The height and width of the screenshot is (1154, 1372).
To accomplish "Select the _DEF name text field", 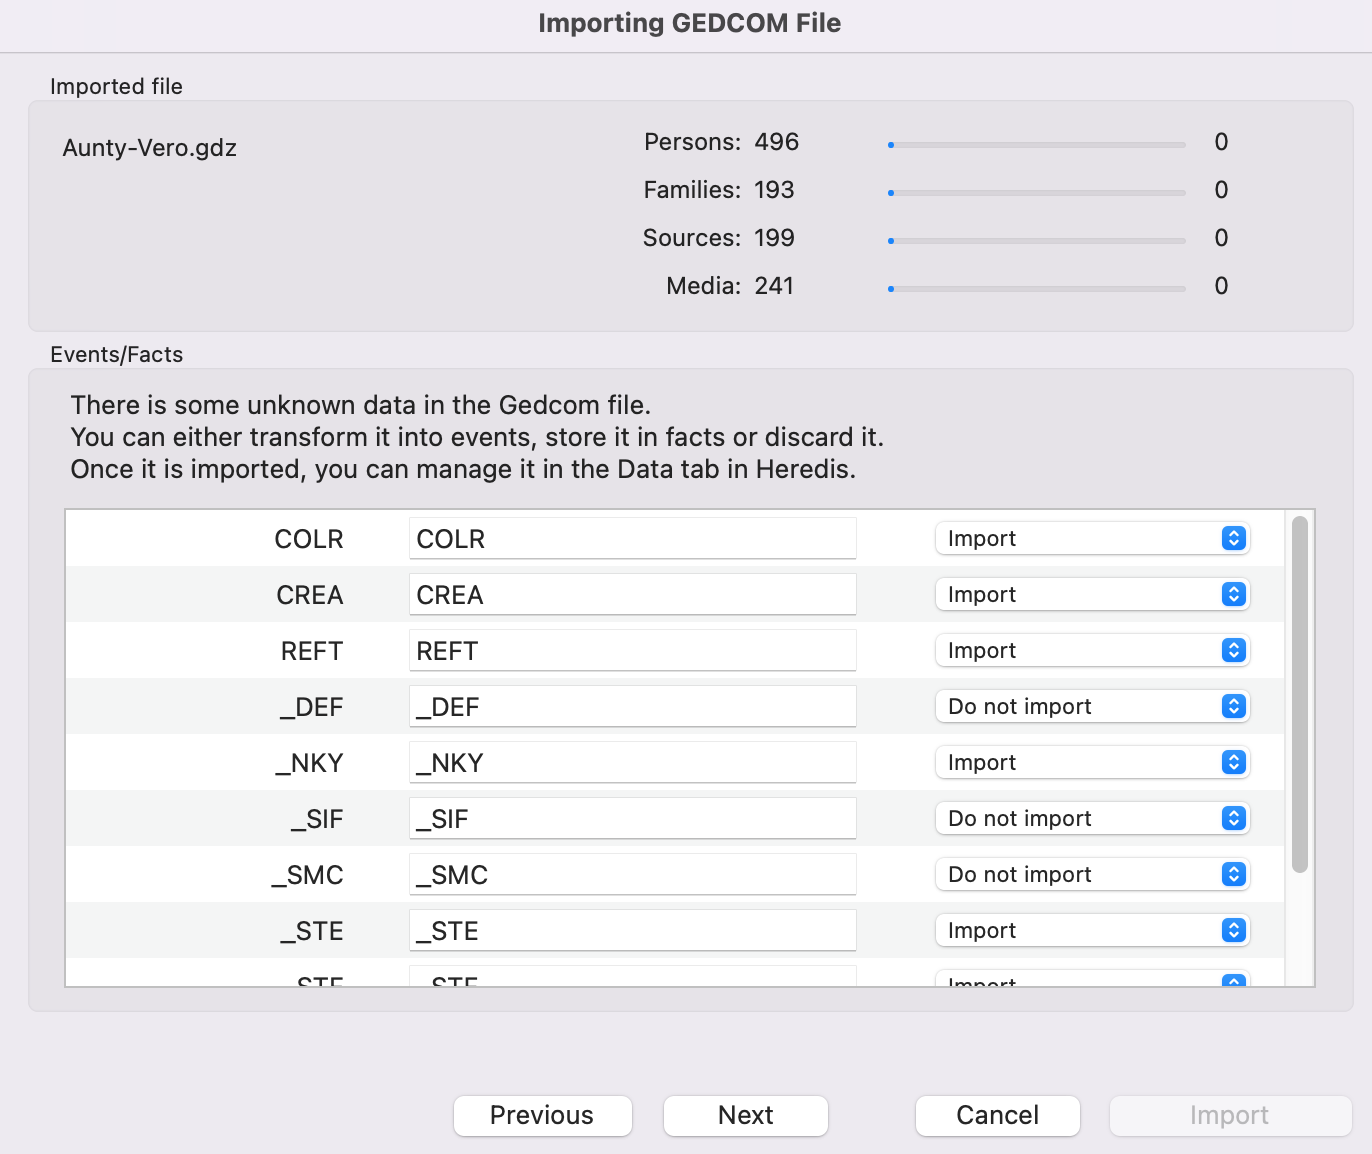I will pos(632,707).
